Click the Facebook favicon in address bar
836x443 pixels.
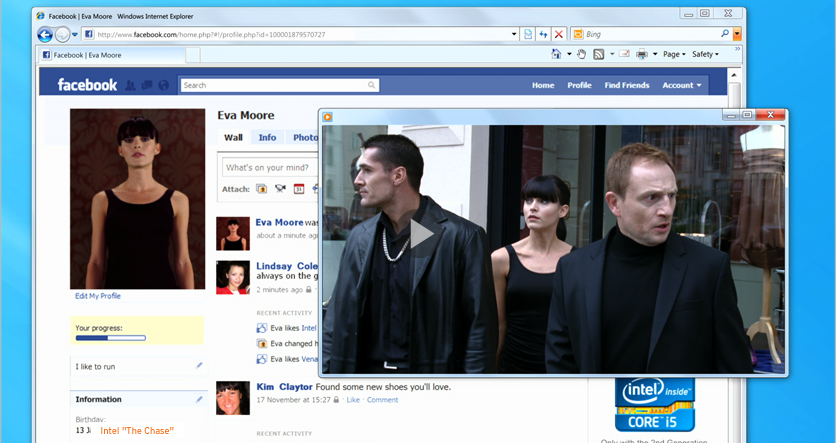pyautogui.click(x=89, y=35)
